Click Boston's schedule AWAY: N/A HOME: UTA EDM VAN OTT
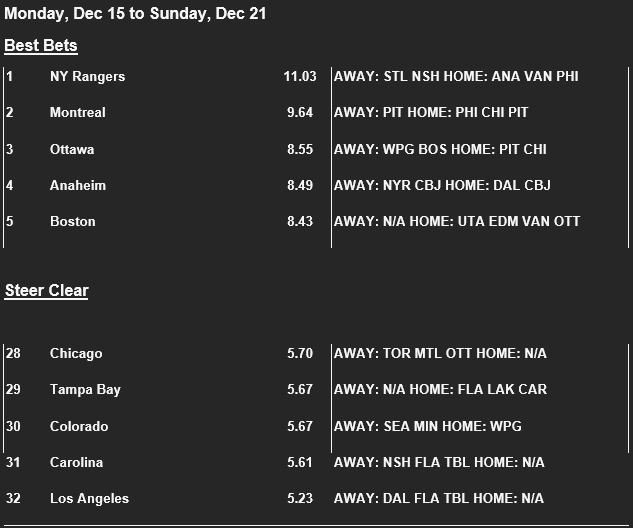Viewport: 633px width, 528px height. pos(457,221)
